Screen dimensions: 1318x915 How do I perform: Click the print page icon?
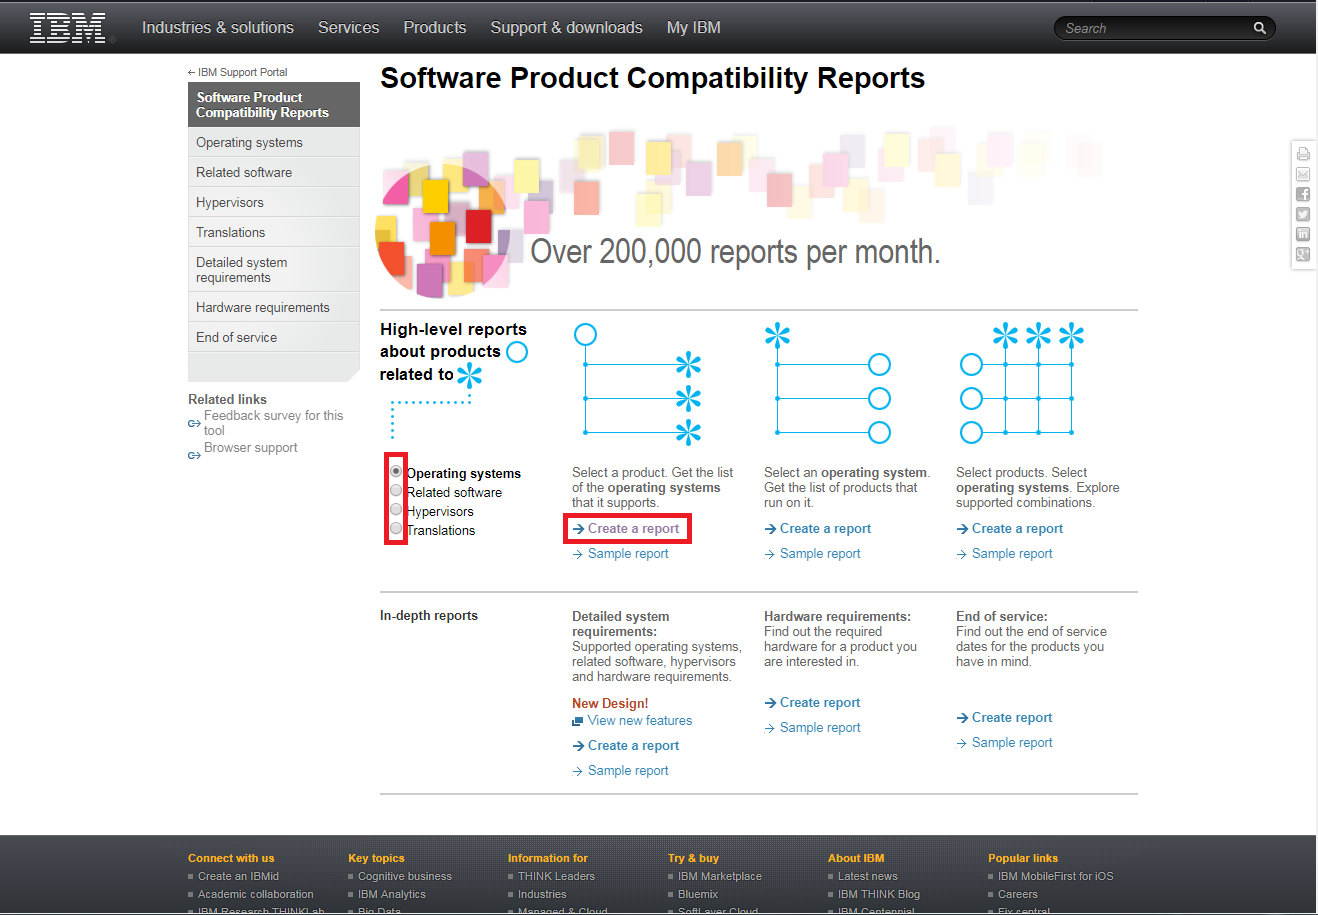tap(1303, 154)
